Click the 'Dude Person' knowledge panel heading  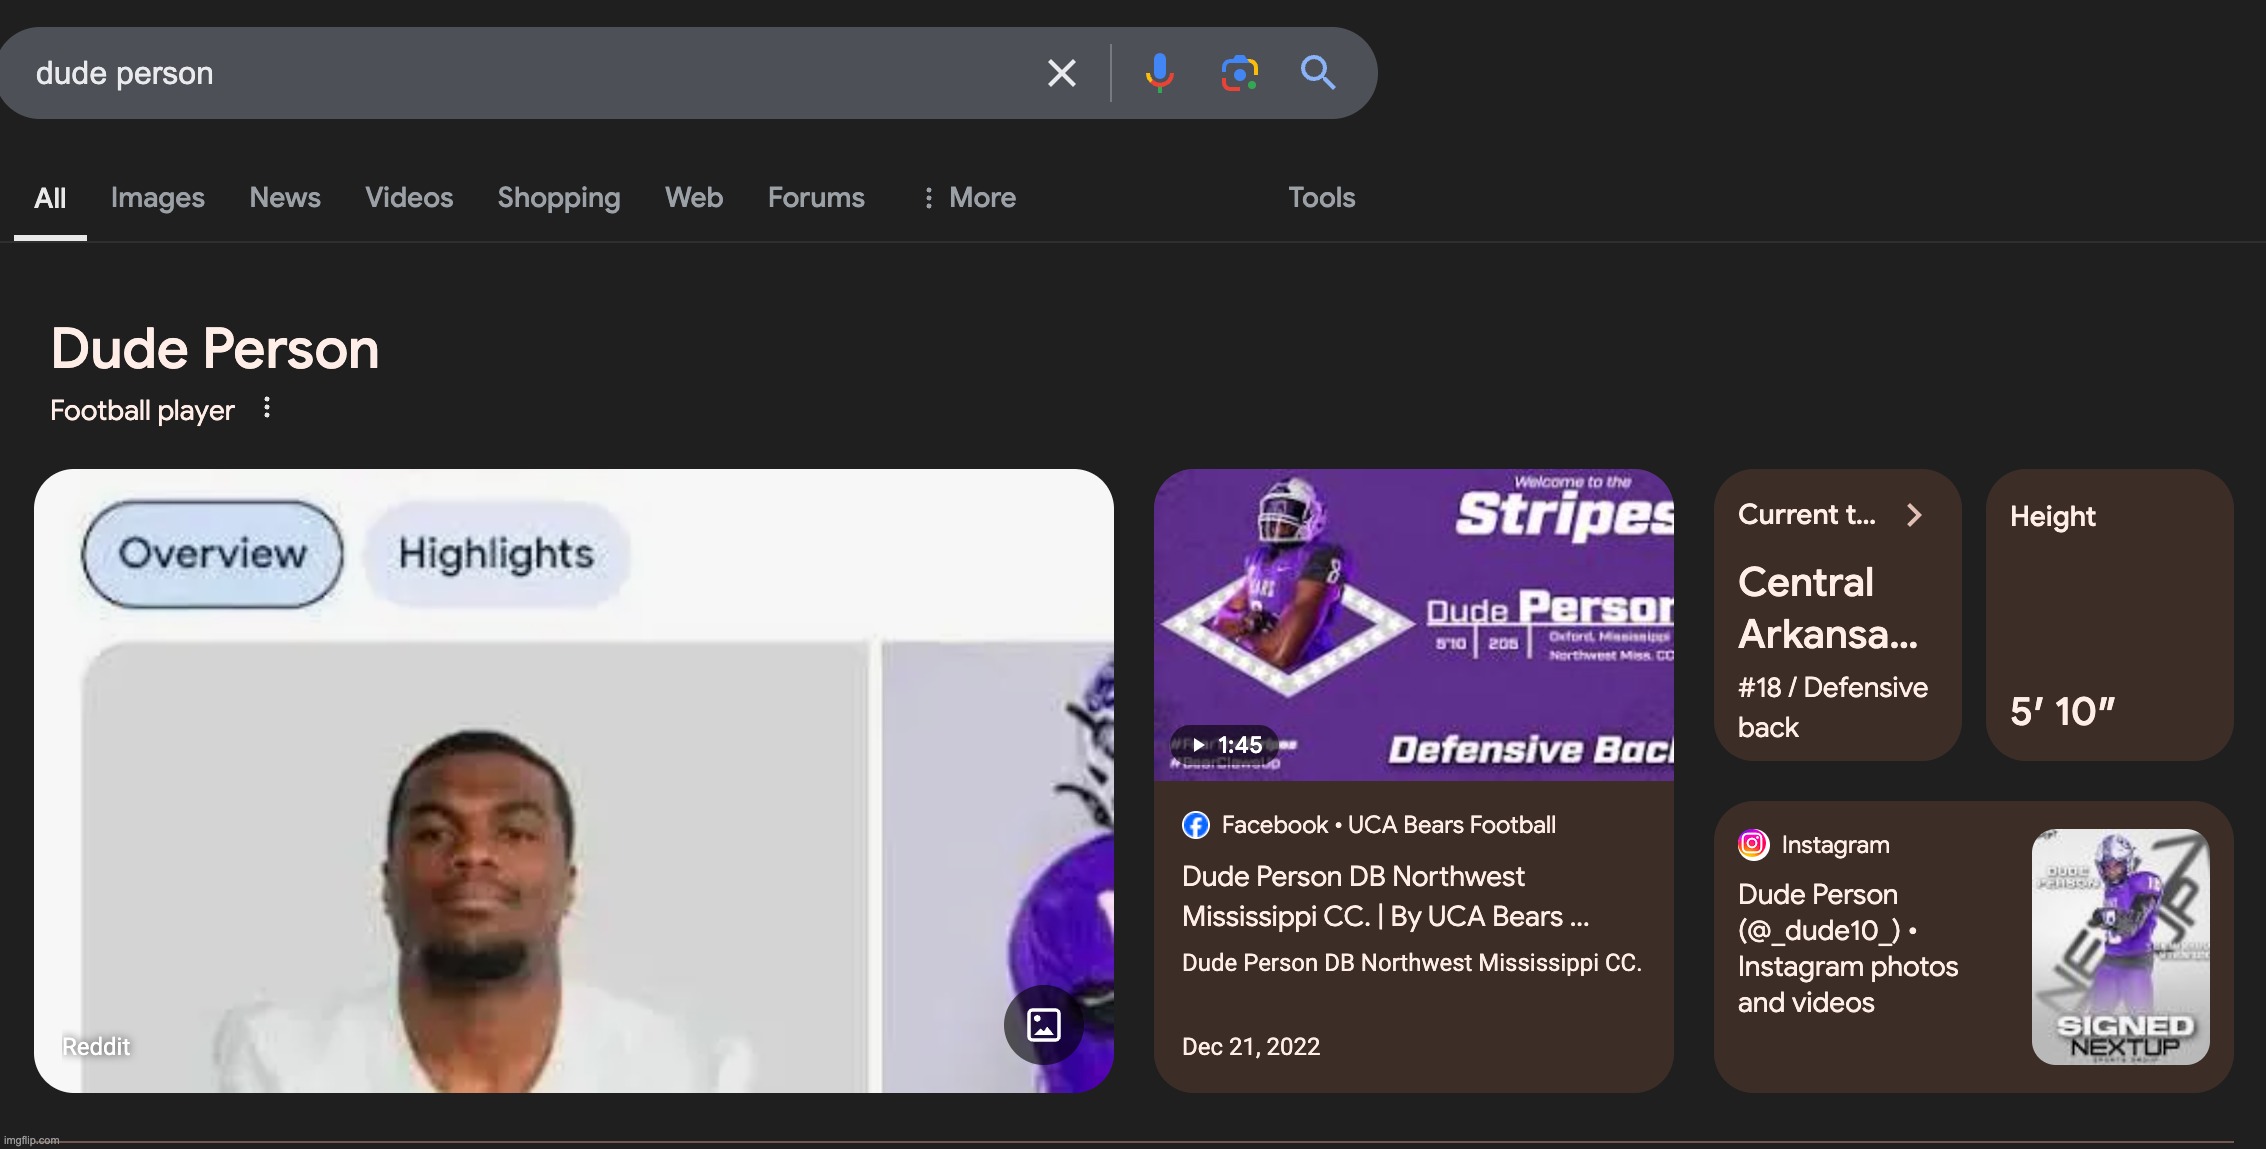[x=215, y=349]
